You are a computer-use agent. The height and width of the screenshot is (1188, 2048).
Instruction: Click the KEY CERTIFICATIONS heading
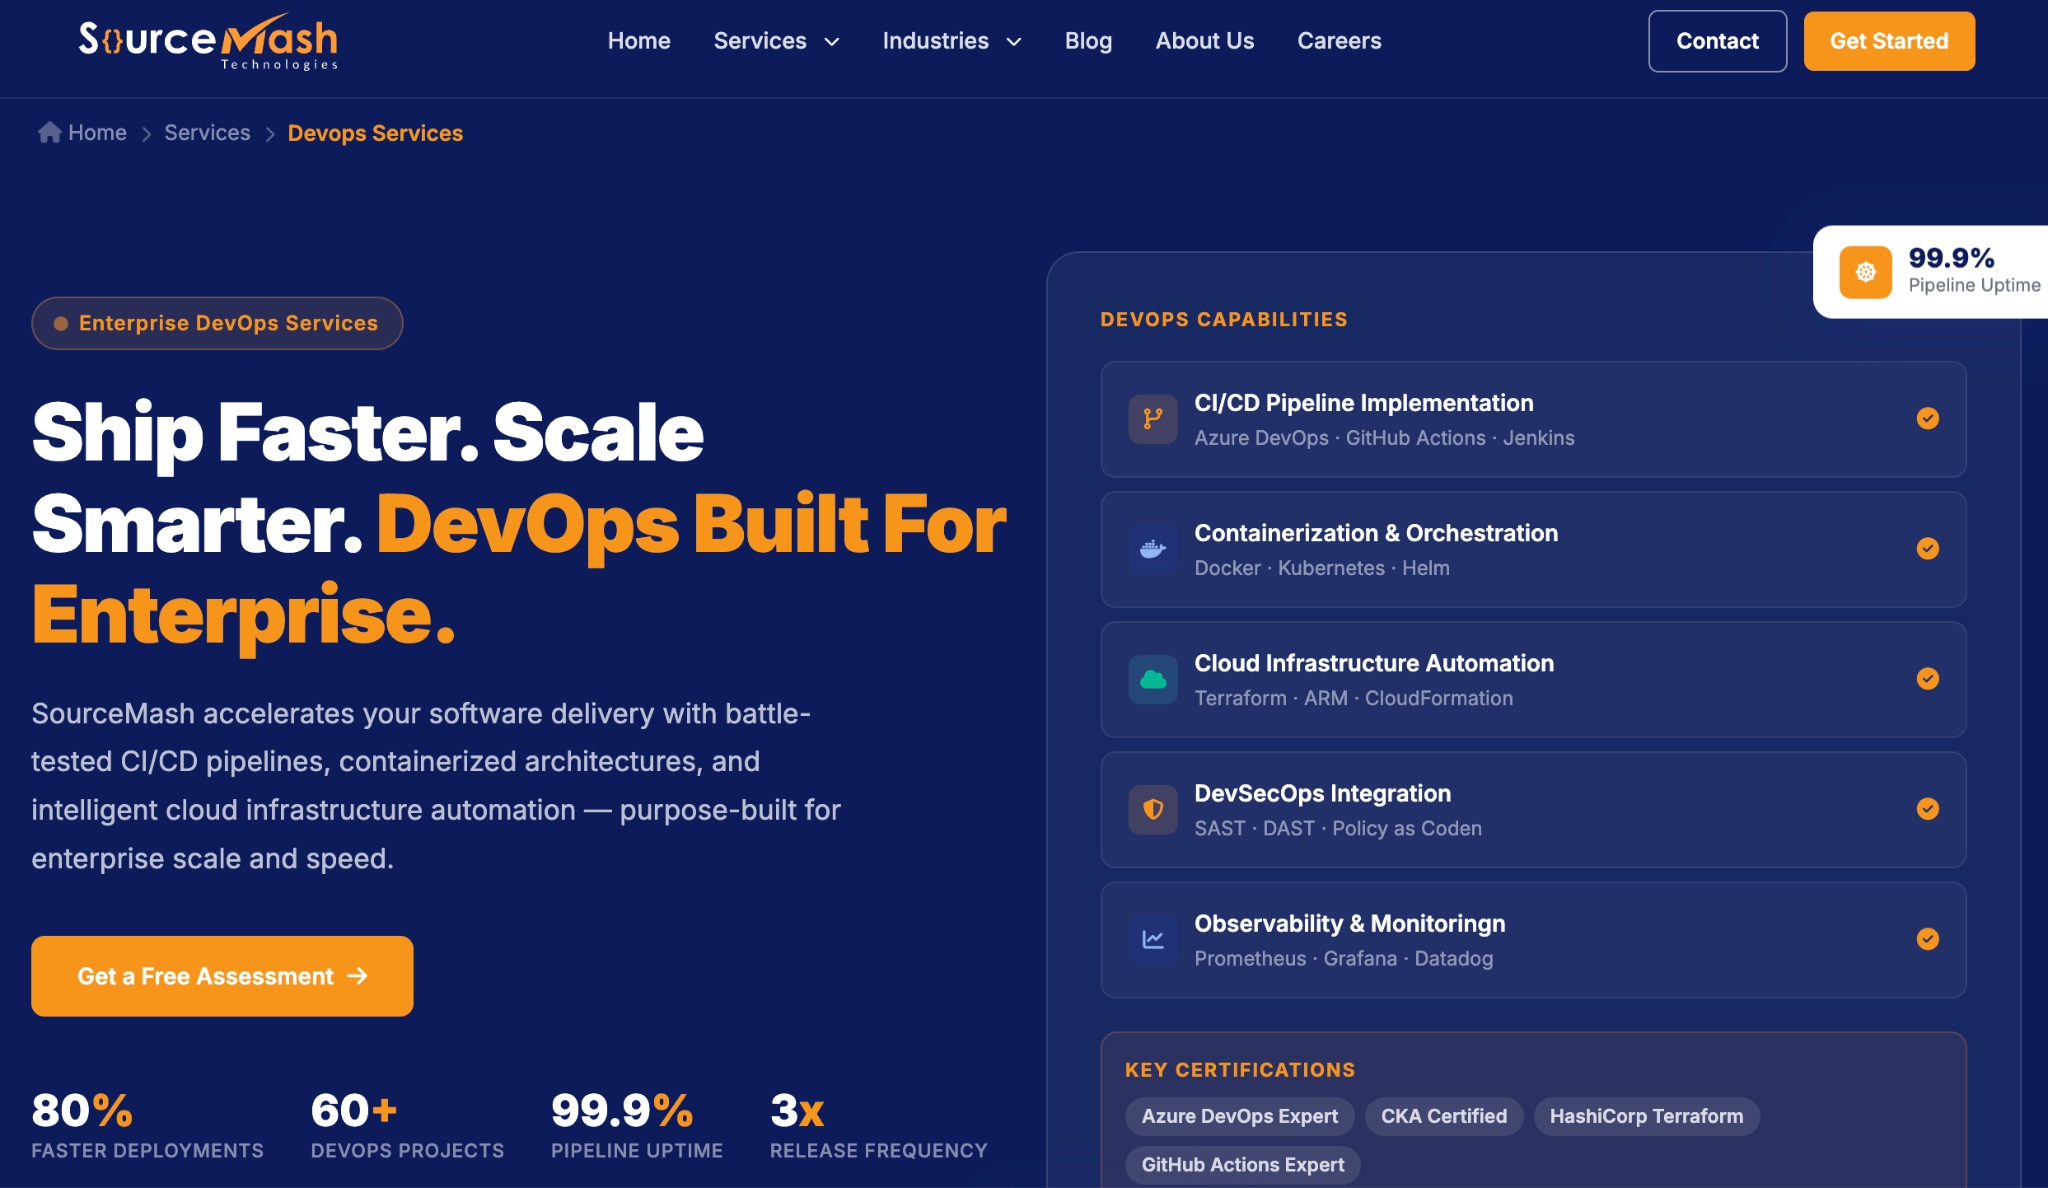[x=1240, y=1069]
